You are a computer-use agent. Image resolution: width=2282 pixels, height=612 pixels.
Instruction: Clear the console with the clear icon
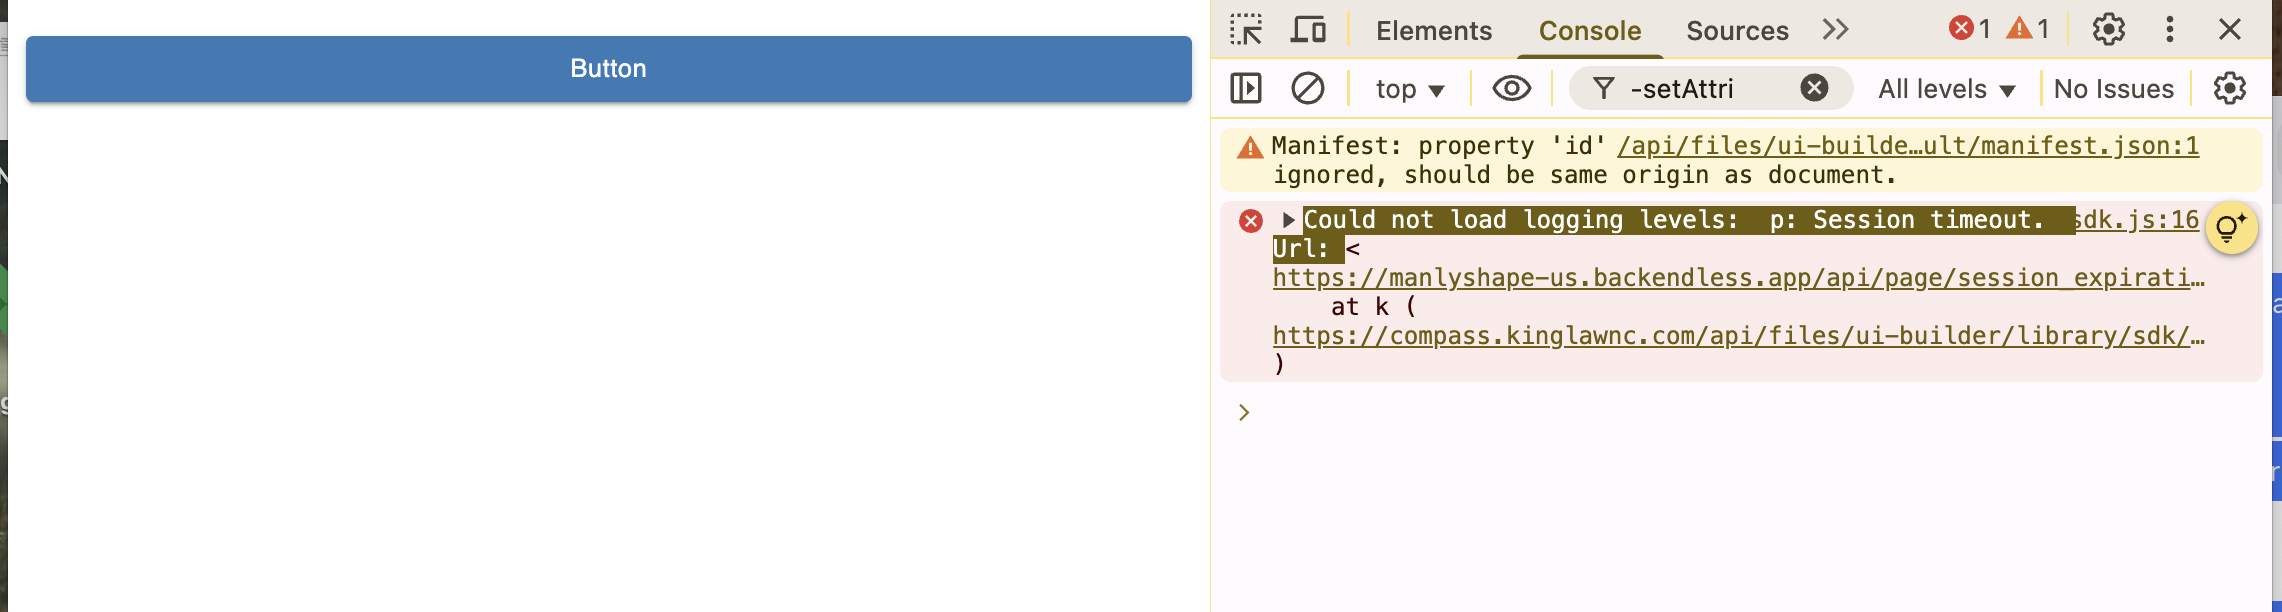(x=1307, y=89)
